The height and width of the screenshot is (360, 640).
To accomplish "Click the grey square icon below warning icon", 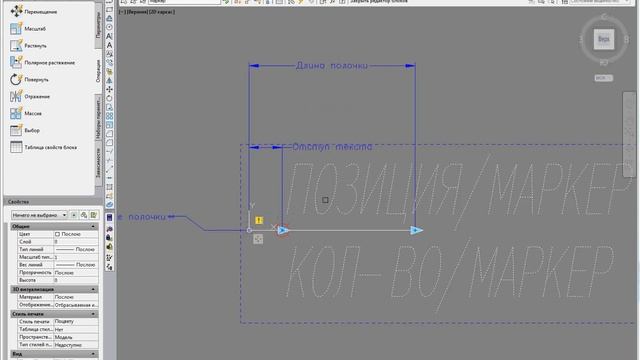I will pyautogui.click(x=258, y=239).
